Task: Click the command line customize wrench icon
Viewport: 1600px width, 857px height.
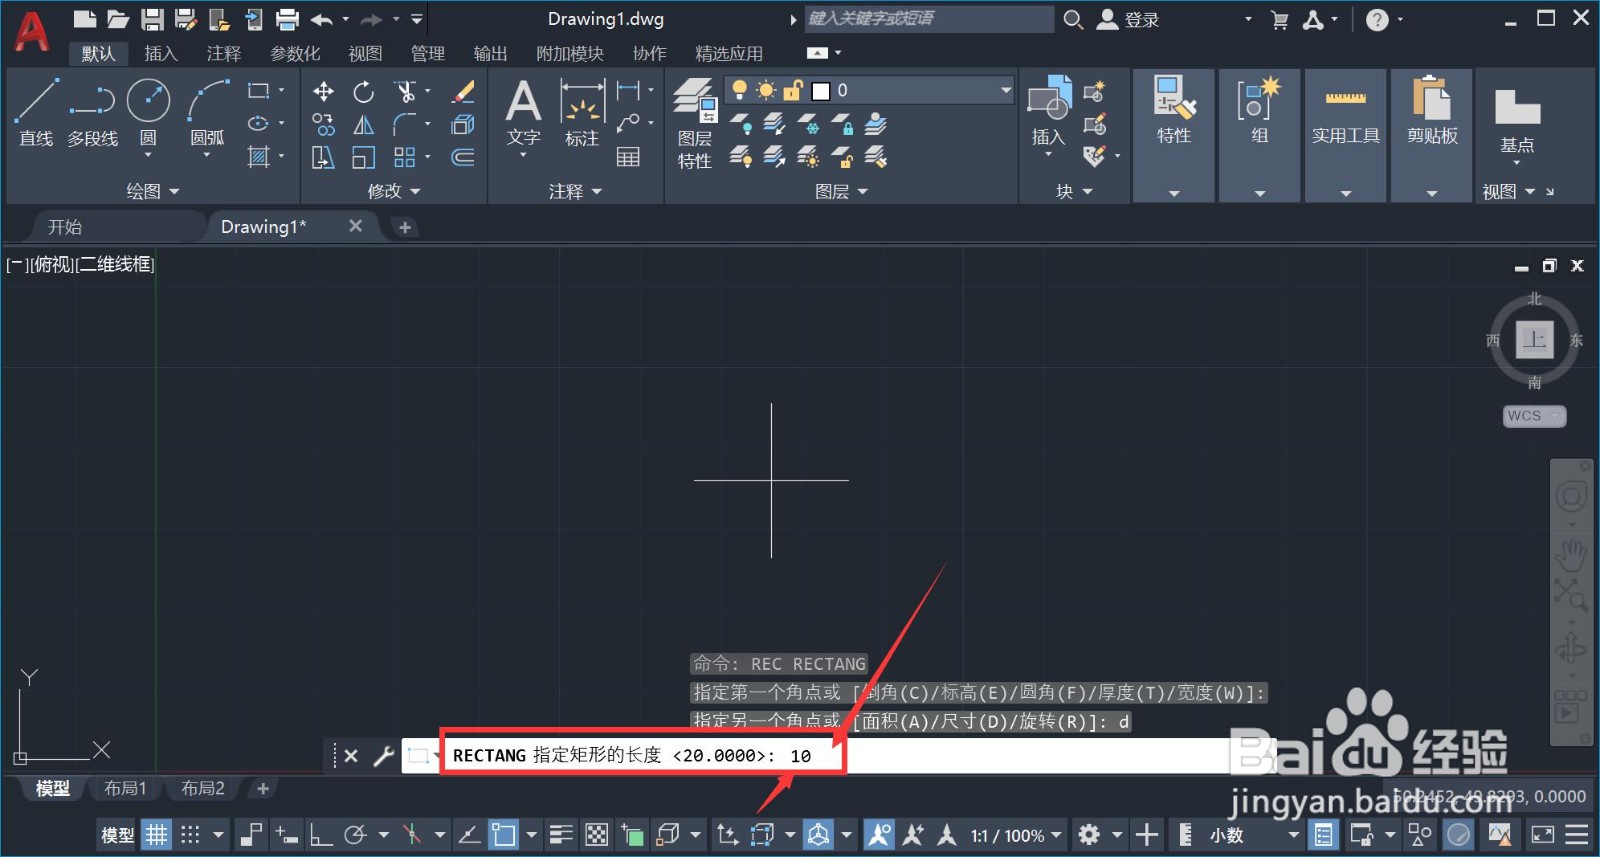Action: pos(384,756)
